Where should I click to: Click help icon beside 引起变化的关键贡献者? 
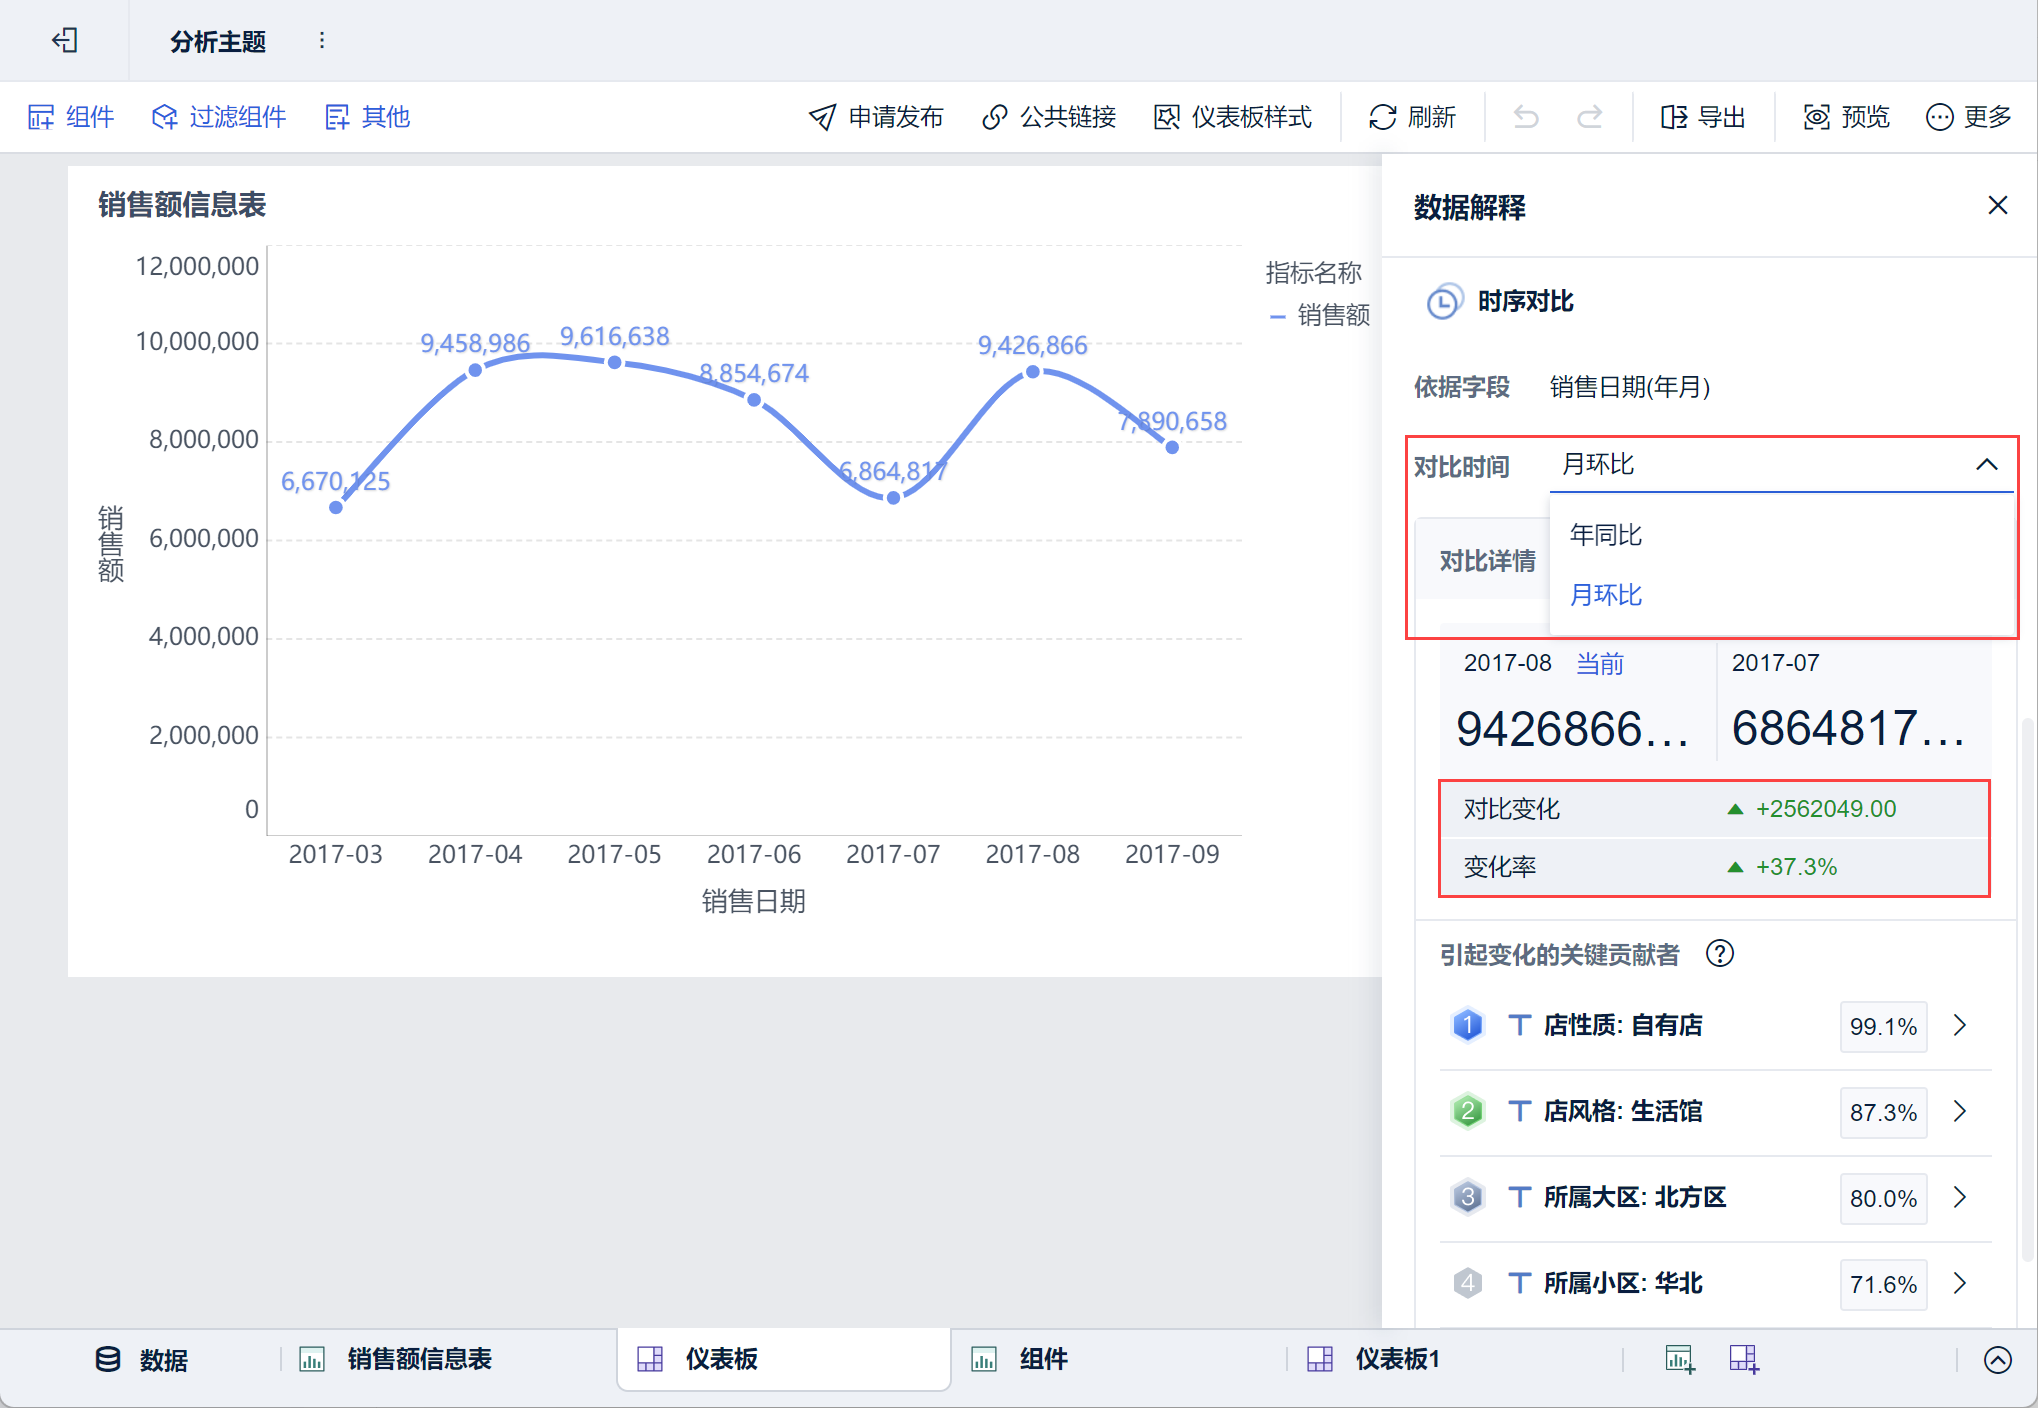click(x=1719, y=954)
